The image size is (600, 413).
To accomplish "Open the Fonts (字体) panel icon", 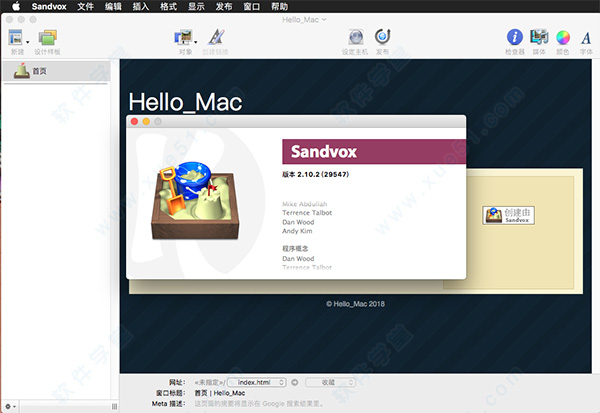I will [x=586, y=38].
